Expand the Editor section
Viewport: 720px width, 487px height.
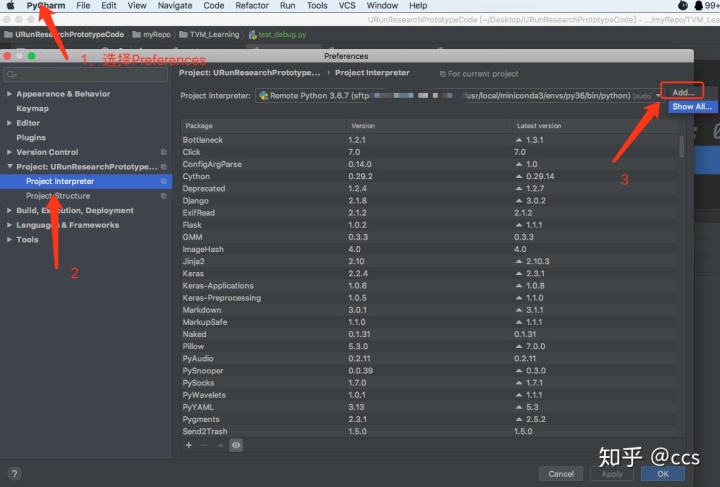(x=9, y=123)
